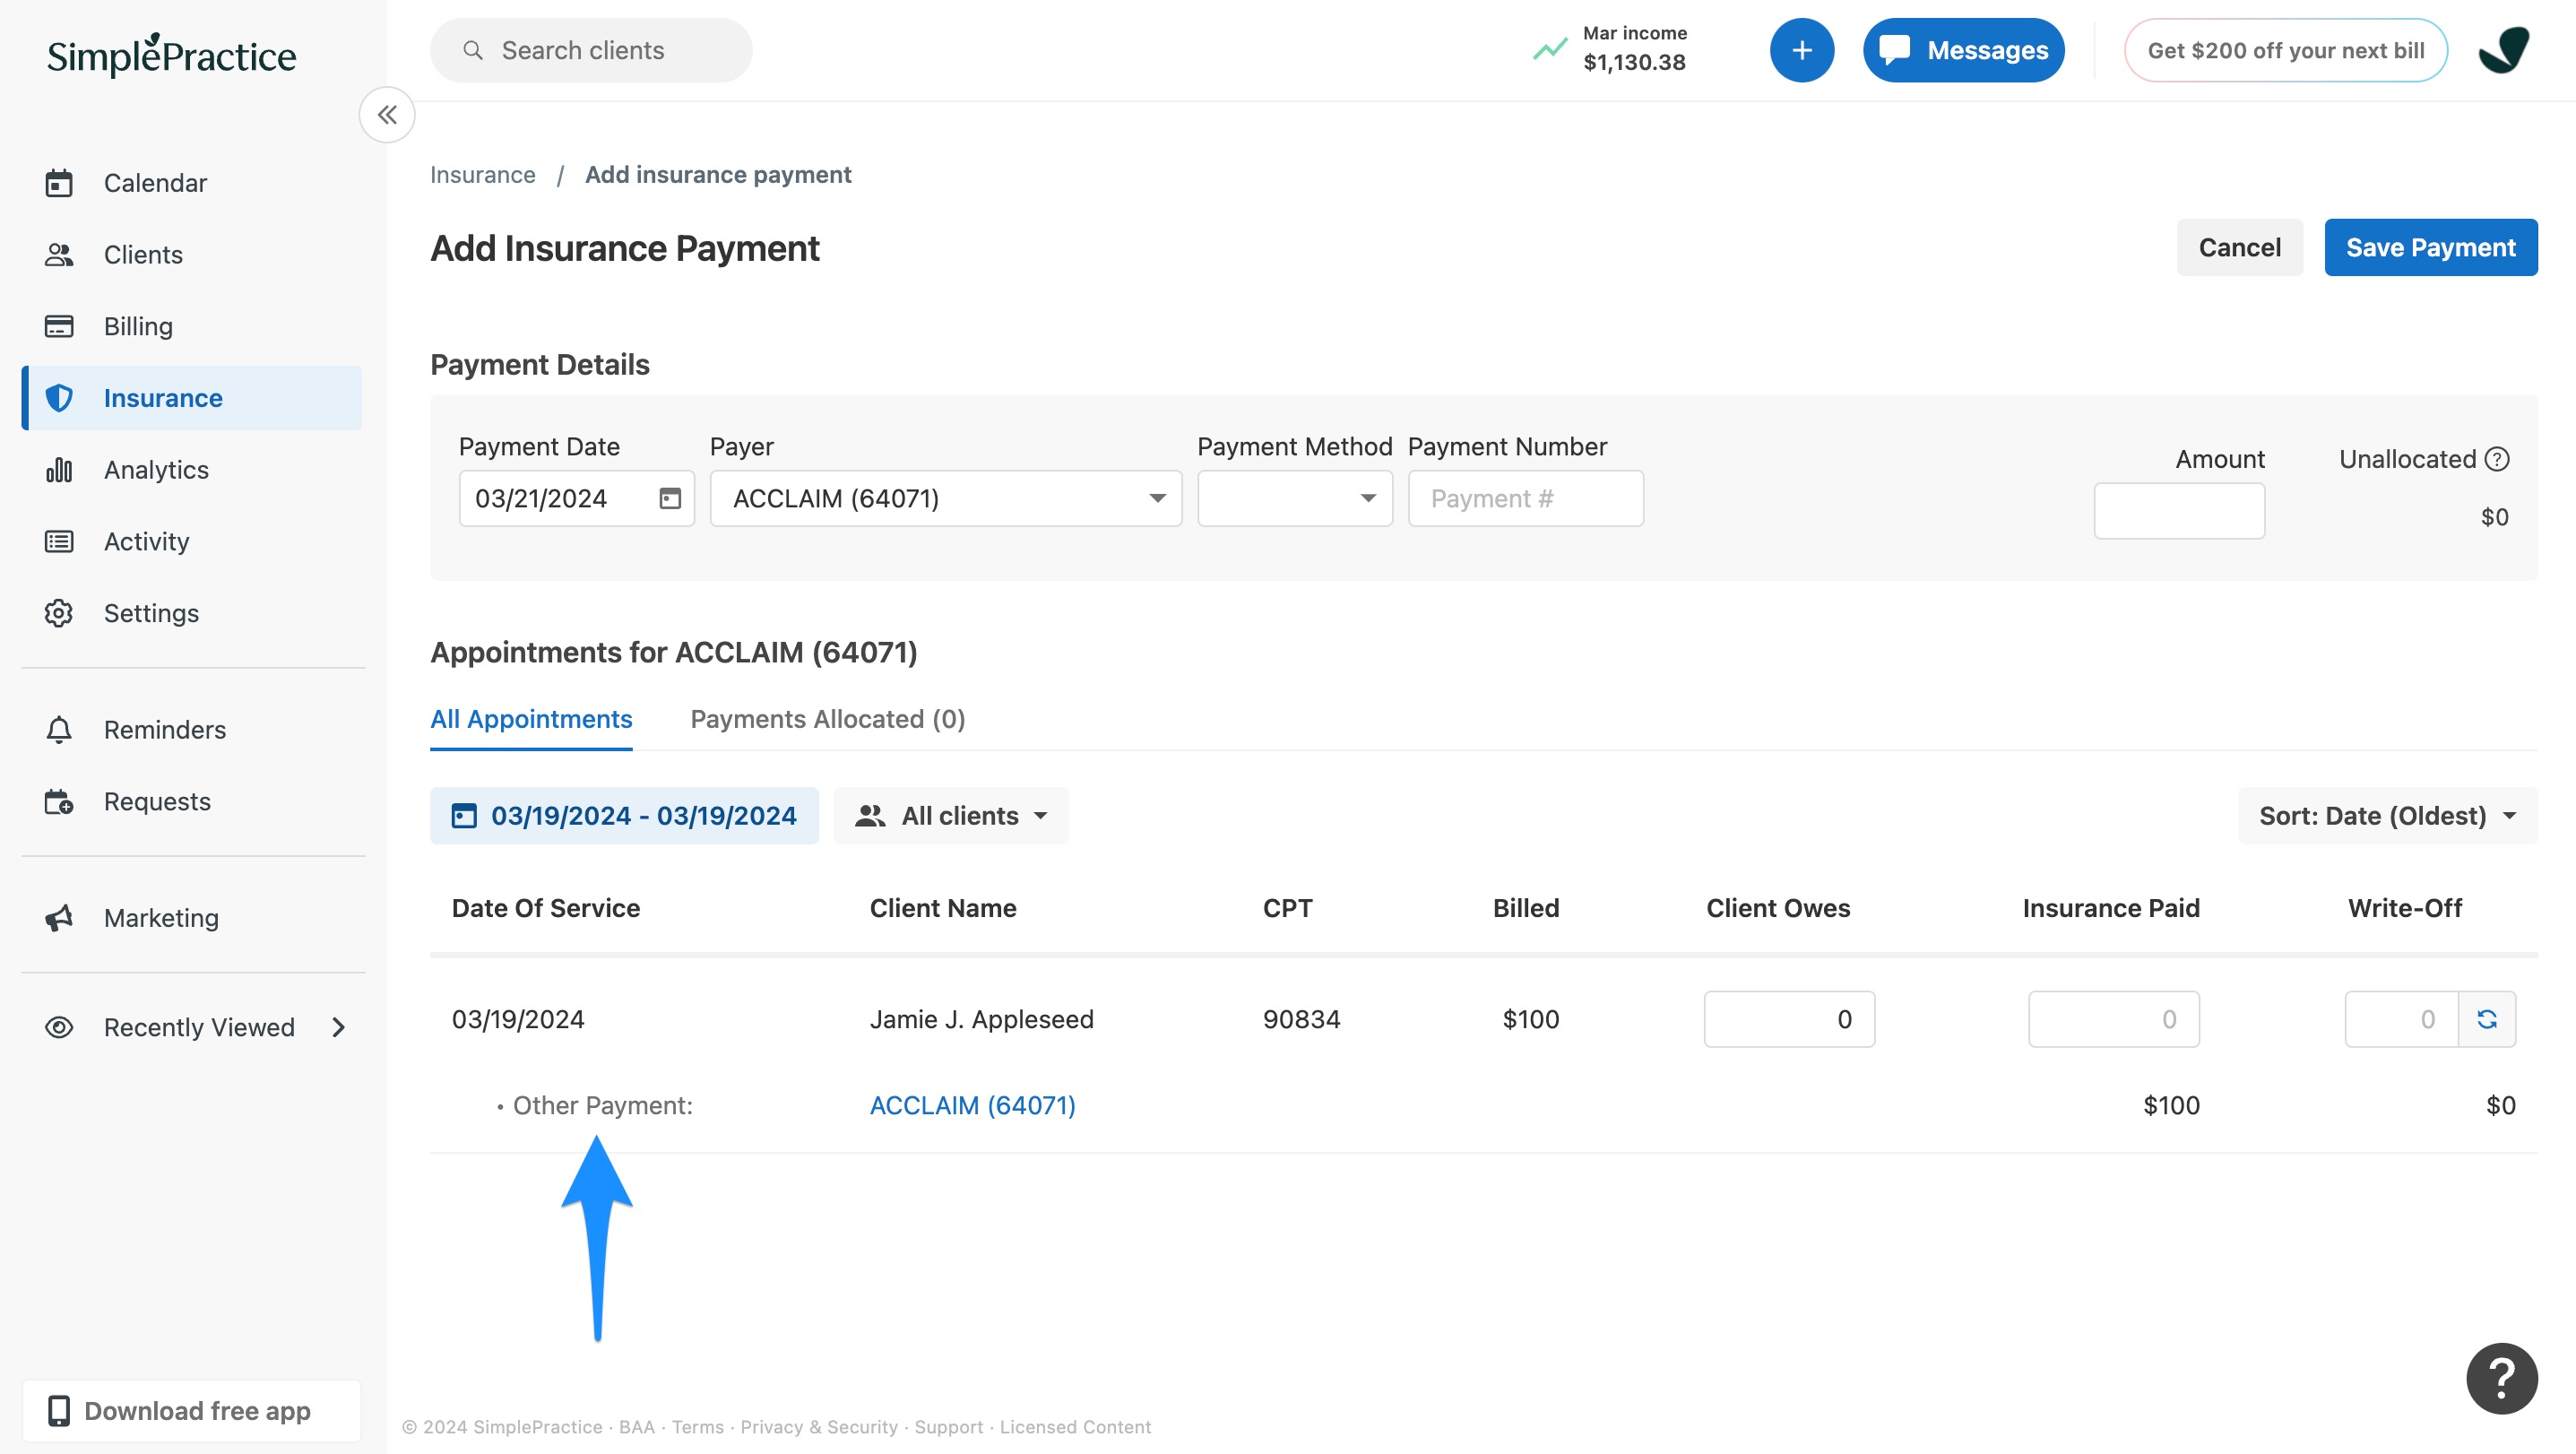Screen dimensions: 2576x1454
Task: Click Insurance Paid field for Jamie Appleseed
Action: (x=2113, y=1019)
